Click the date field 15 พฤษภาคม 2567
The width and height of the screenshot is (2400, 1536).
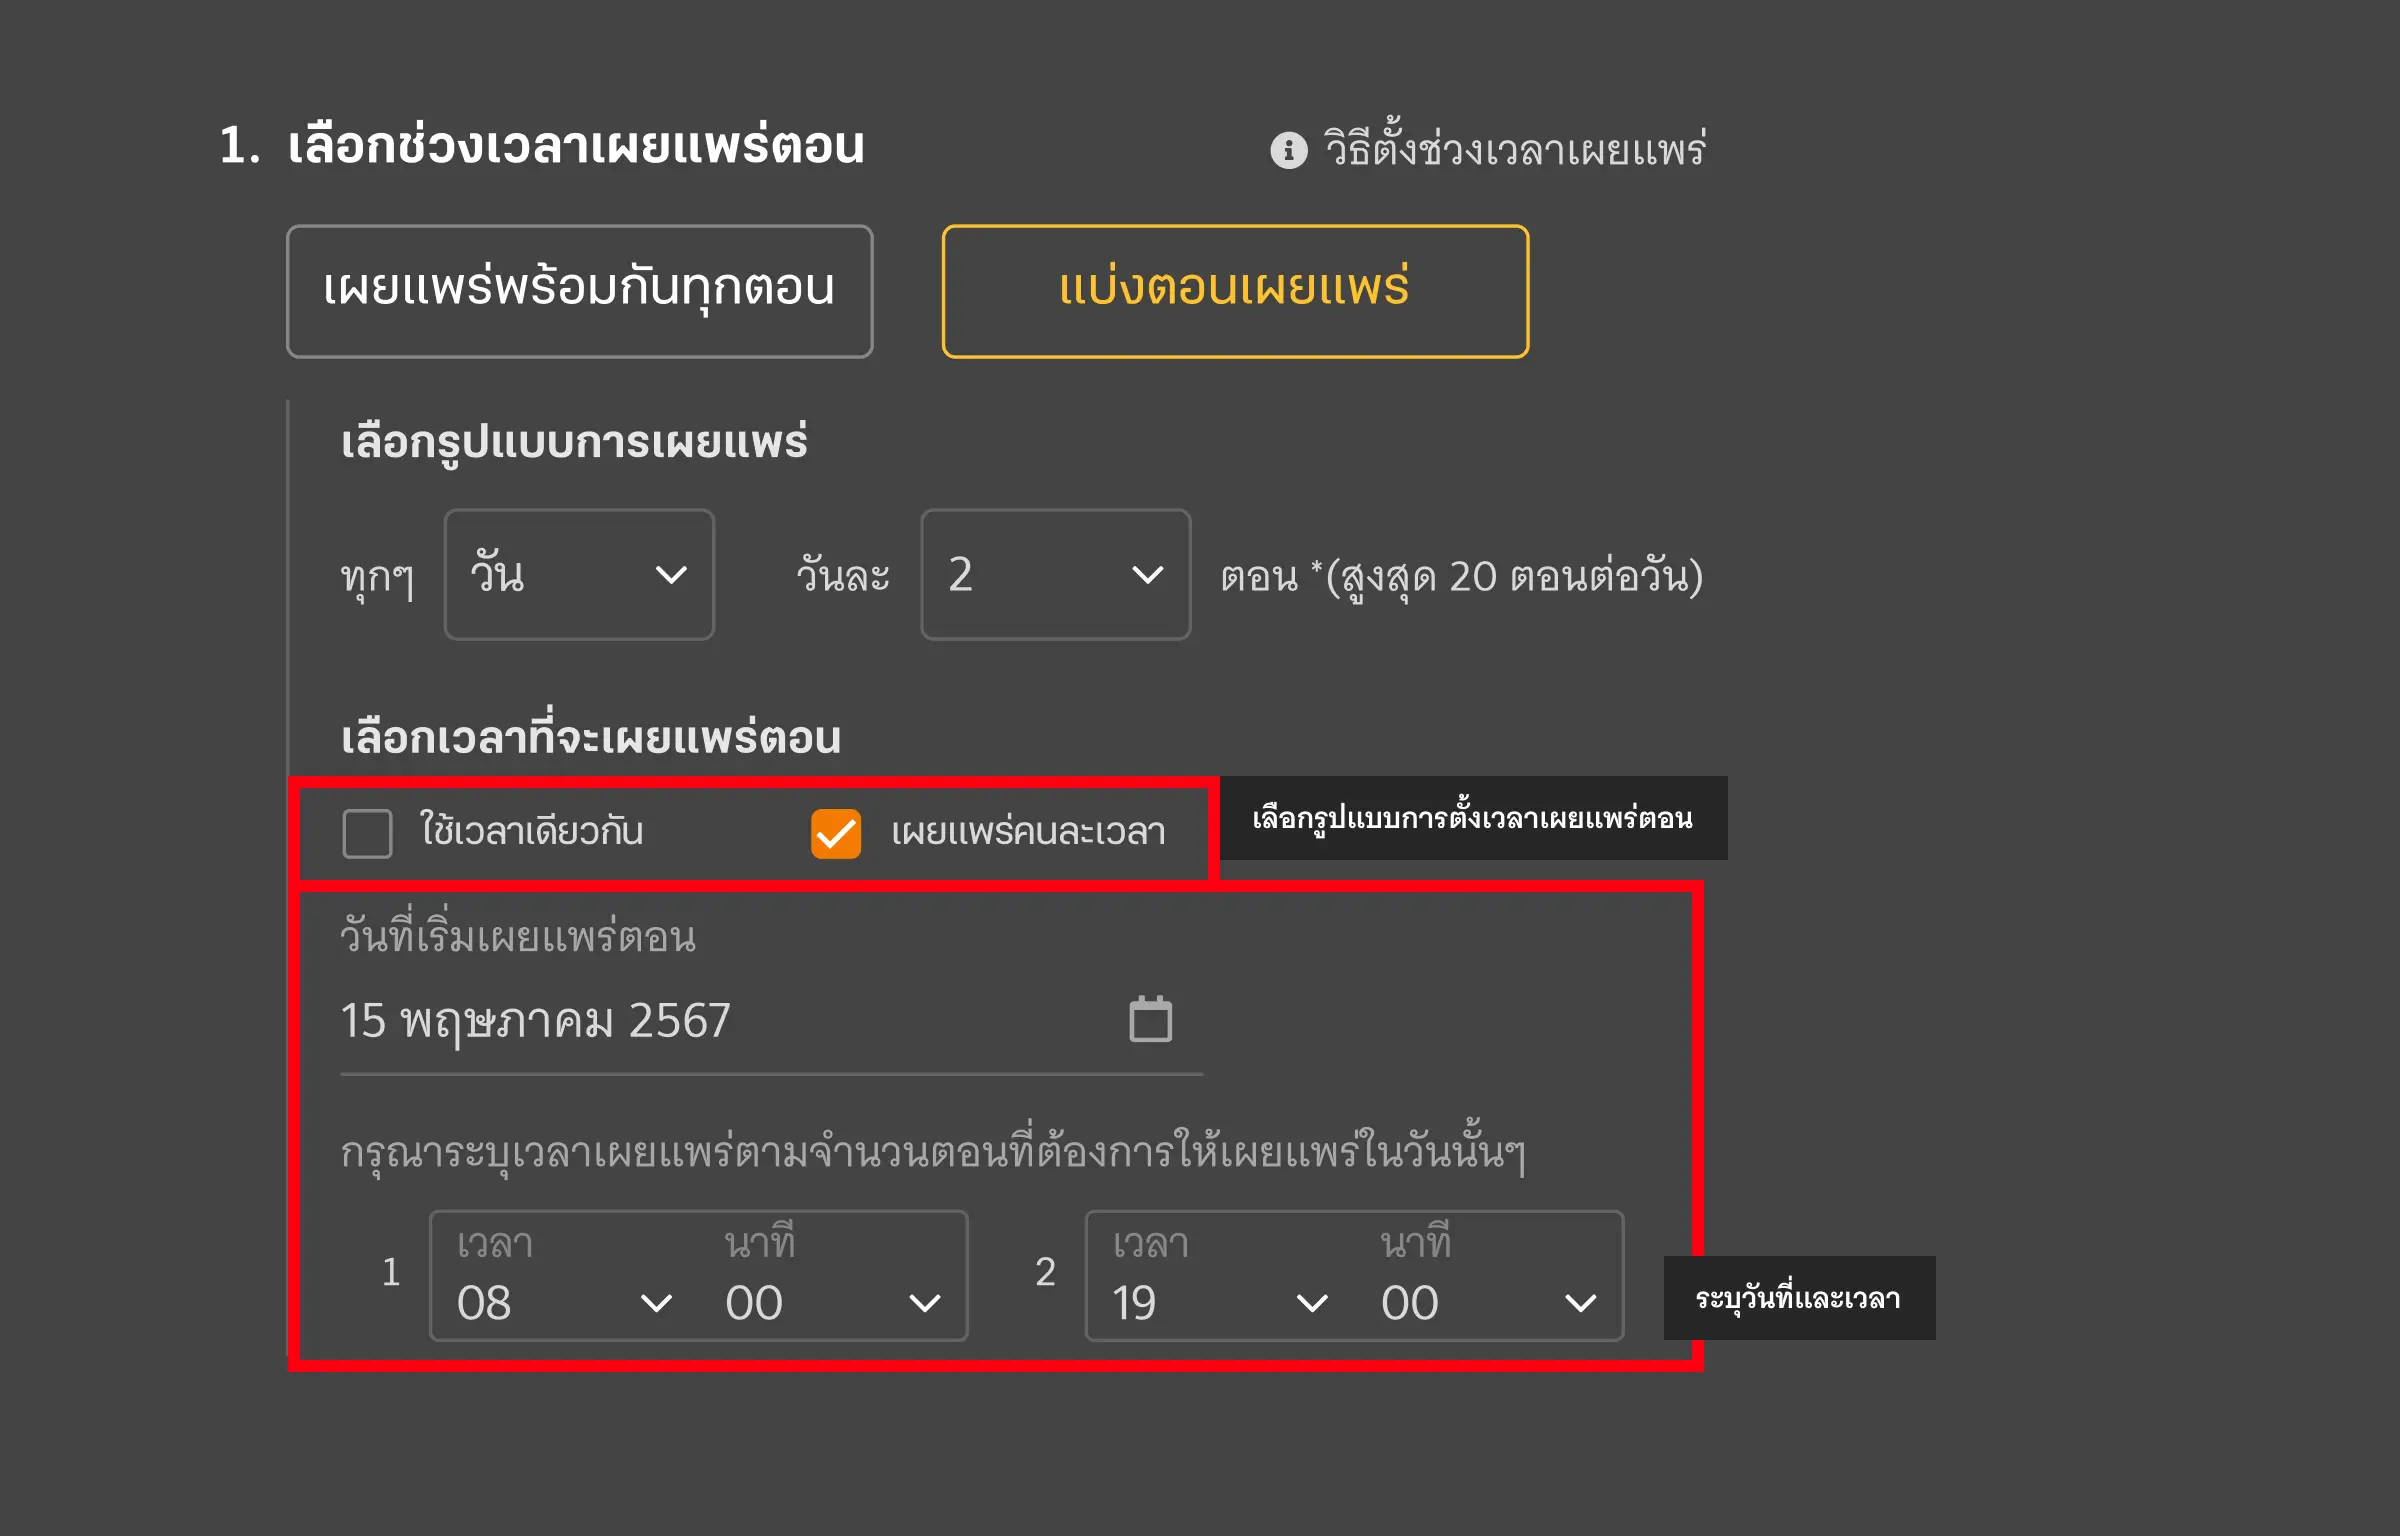(x=700, y=1021)
